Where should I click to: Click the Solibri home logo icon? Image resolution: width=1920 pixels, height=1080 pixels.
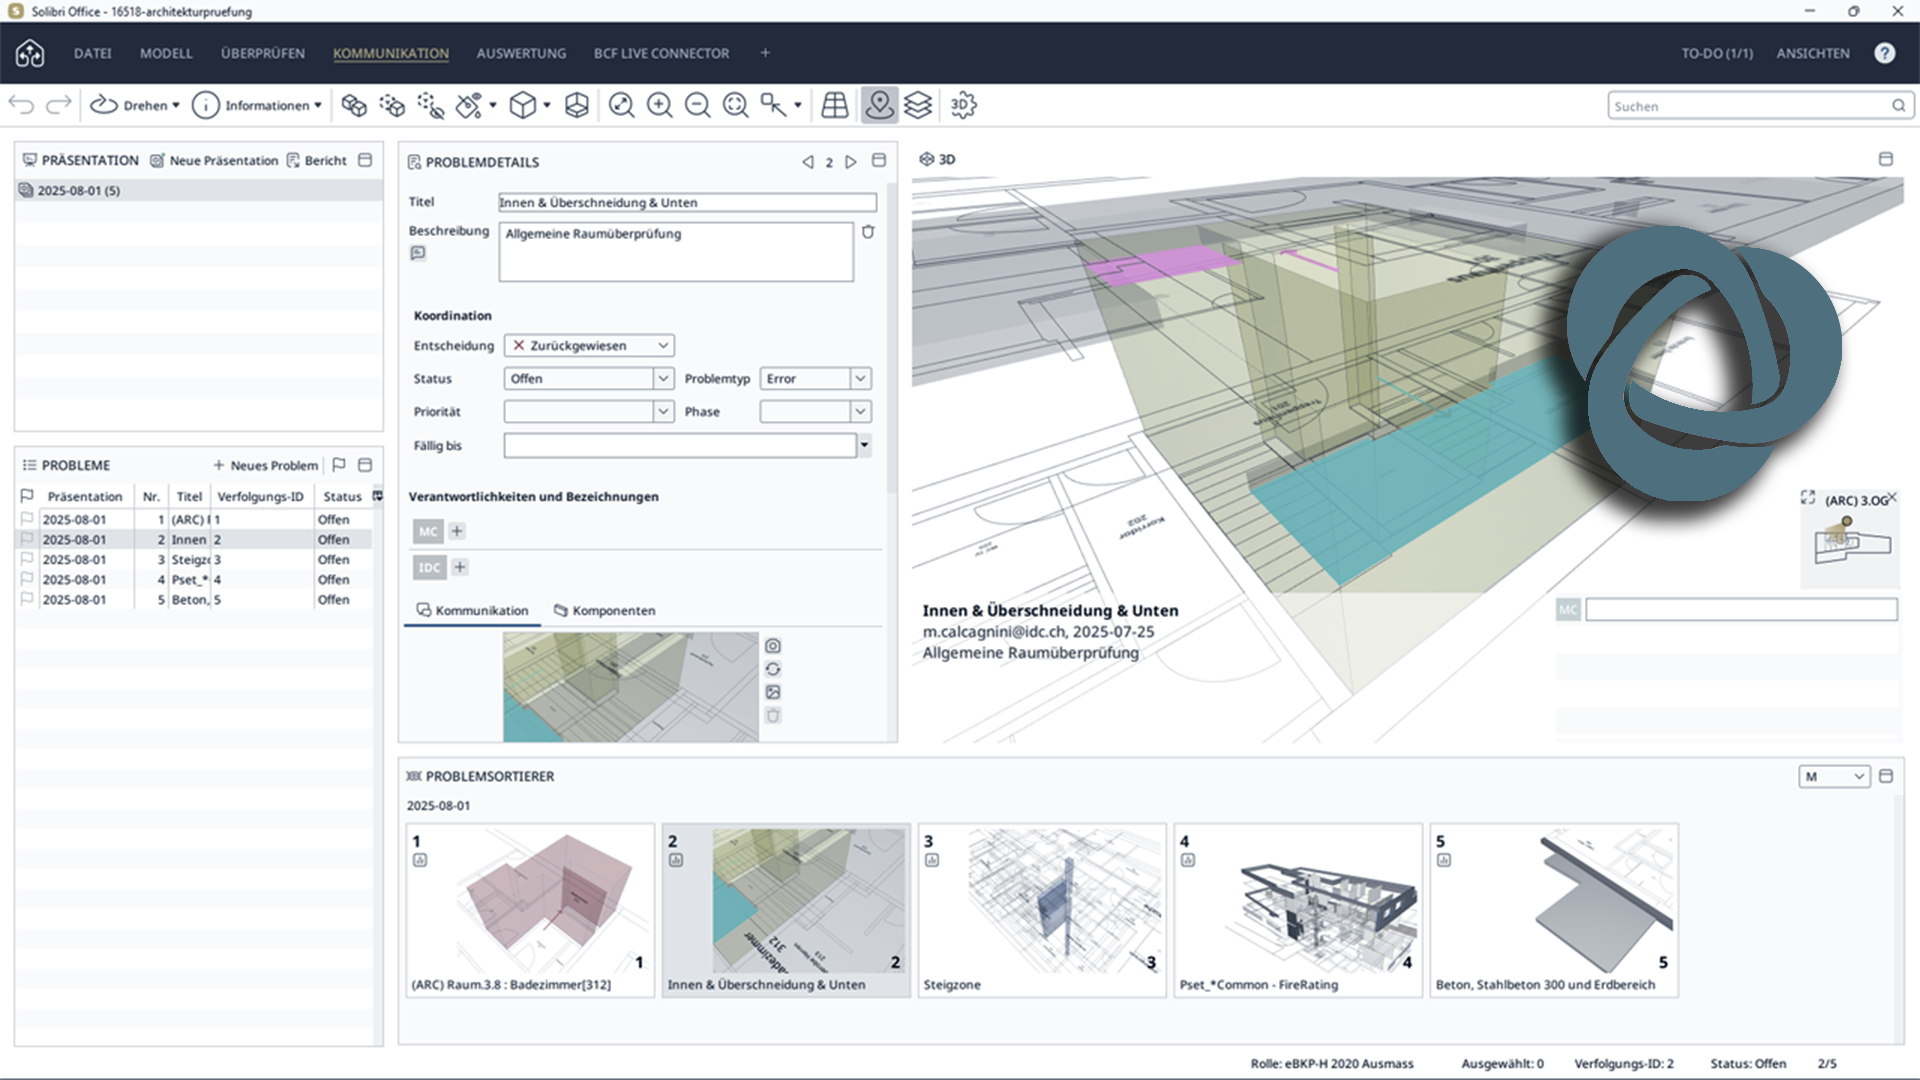coord(30,53)
